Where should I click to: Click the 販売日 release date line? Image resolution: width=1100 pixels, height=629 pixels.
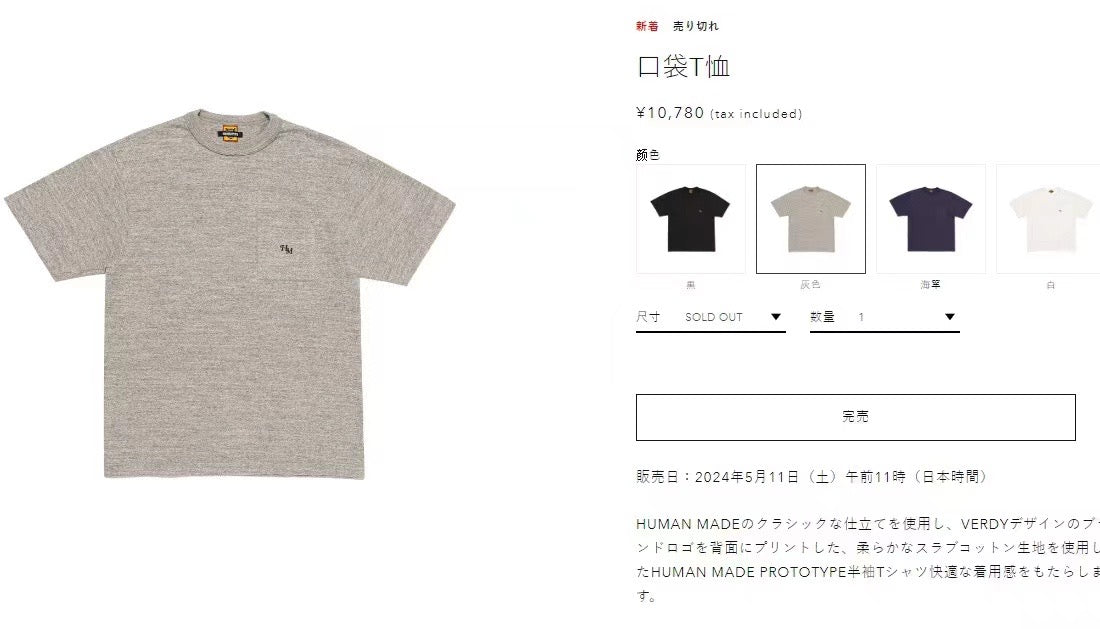[812, 477]
